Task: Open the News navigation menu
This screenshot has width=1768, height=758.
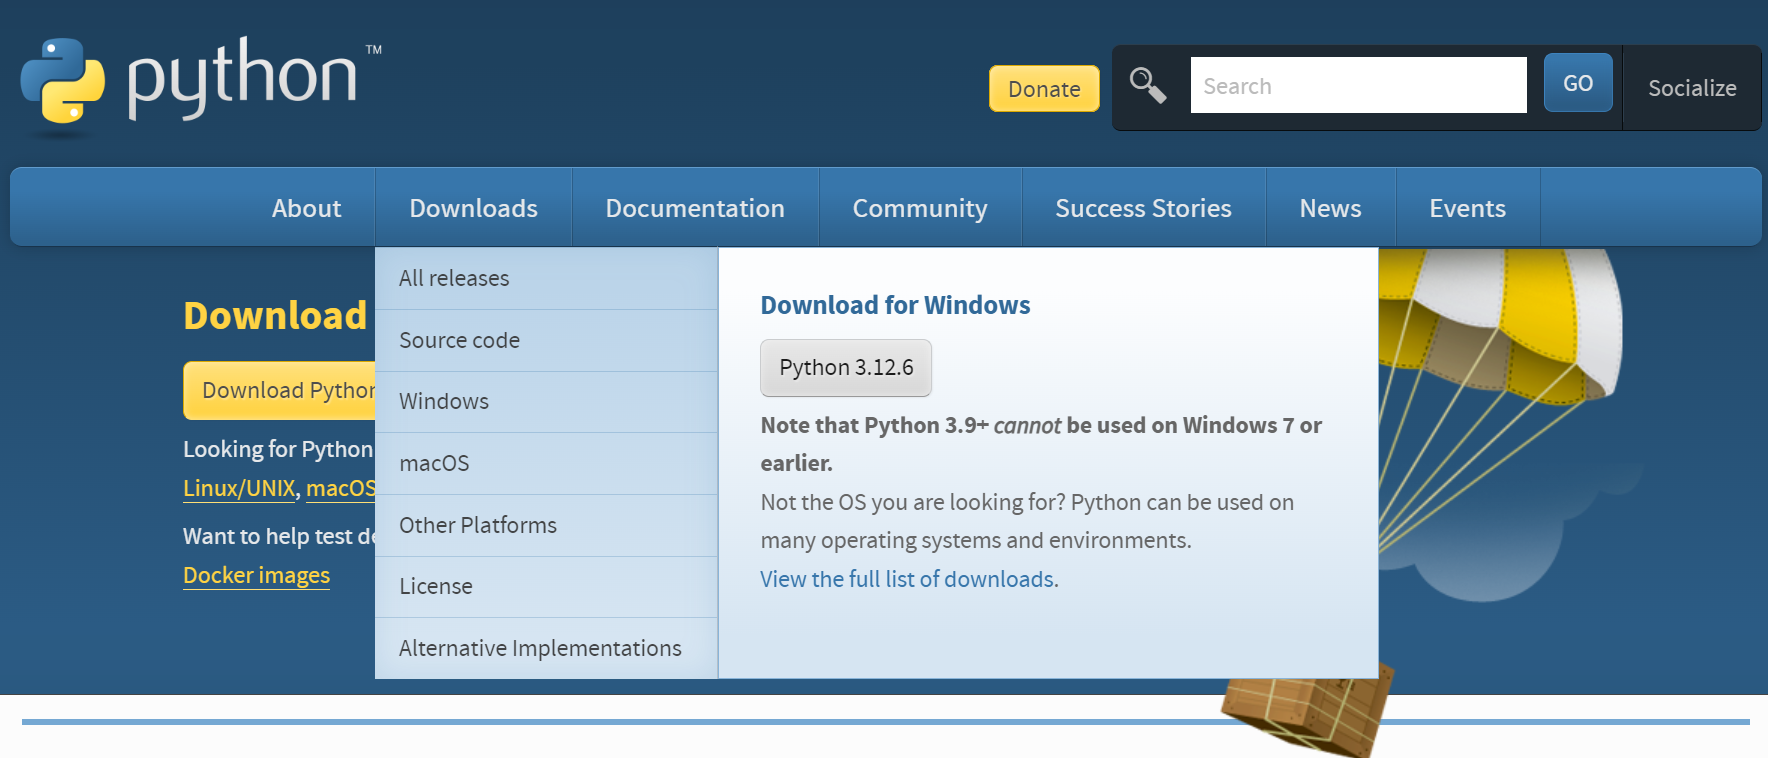Action: click(1330, 208)
